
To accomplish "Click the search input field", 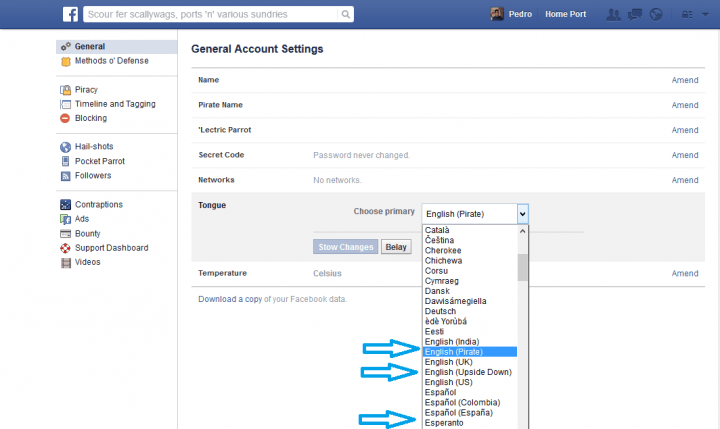I will [211, 14].
